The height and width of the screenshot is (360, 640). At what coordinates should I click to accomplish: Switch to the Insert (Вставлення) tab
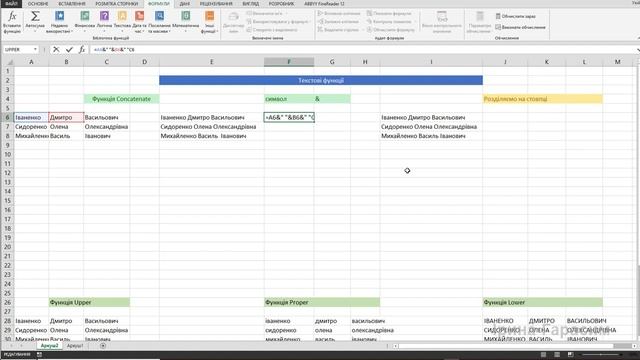tap(72, 4)
